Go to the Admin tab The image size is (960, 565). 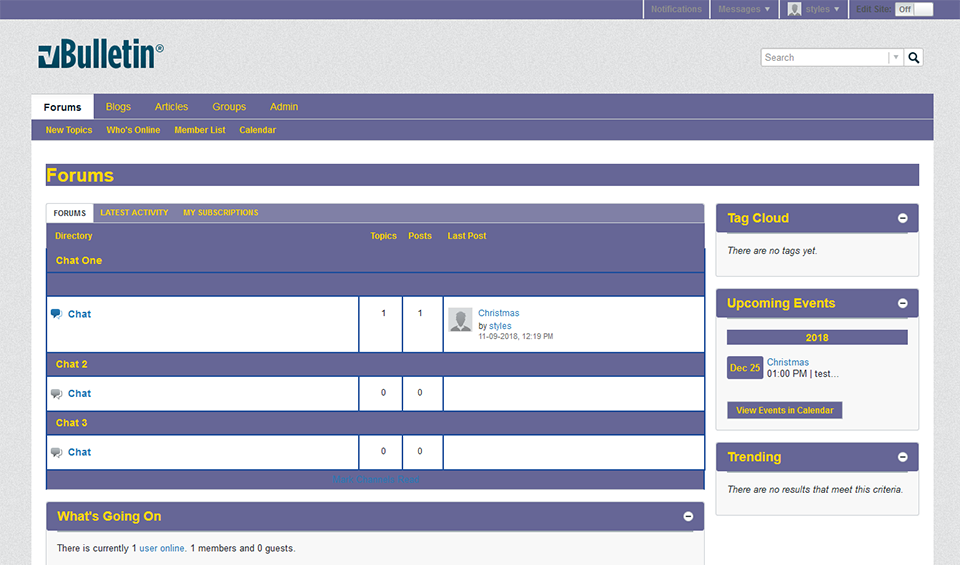284,107
